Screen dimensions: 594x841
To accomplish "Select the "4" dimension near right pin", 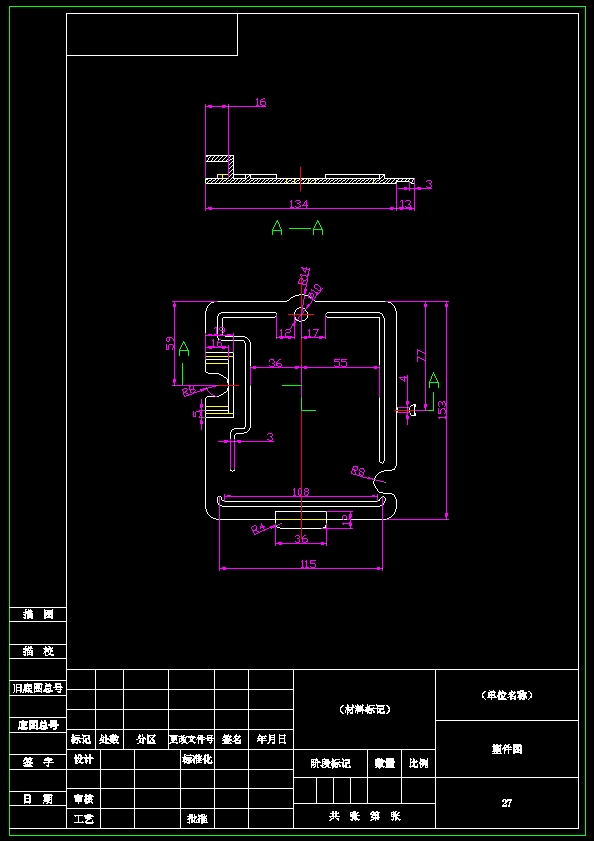I will point(404,380).
